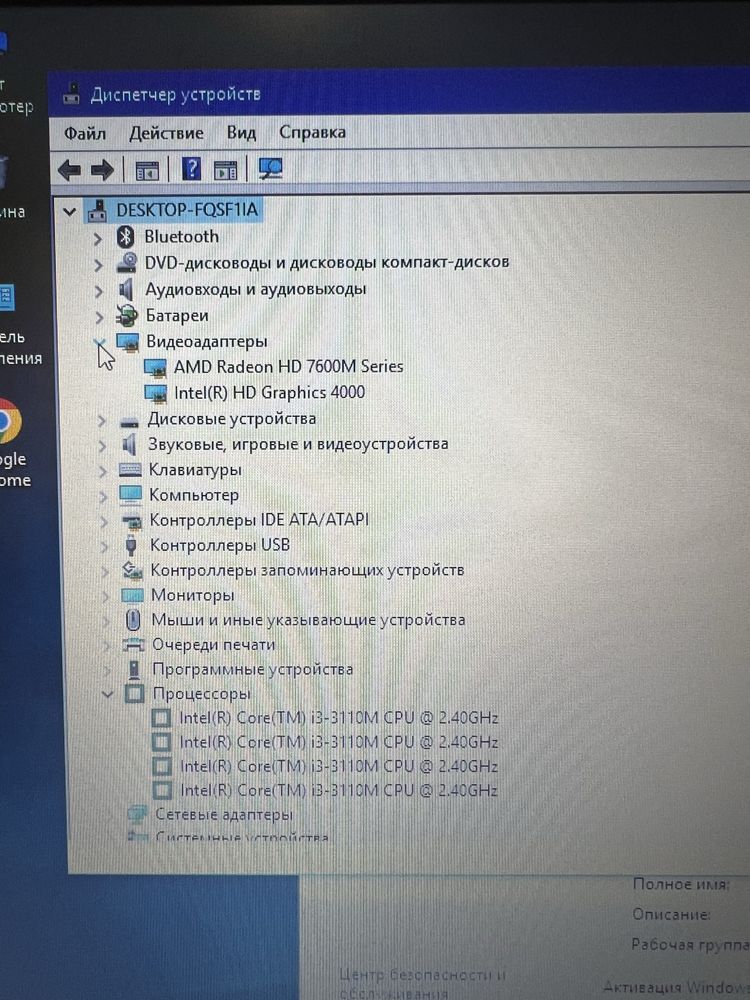Image resolution: width=750 pixels, height=1000 pixels.
Task: Collapse the Процессоры category
Action: (x=107, y=694)
